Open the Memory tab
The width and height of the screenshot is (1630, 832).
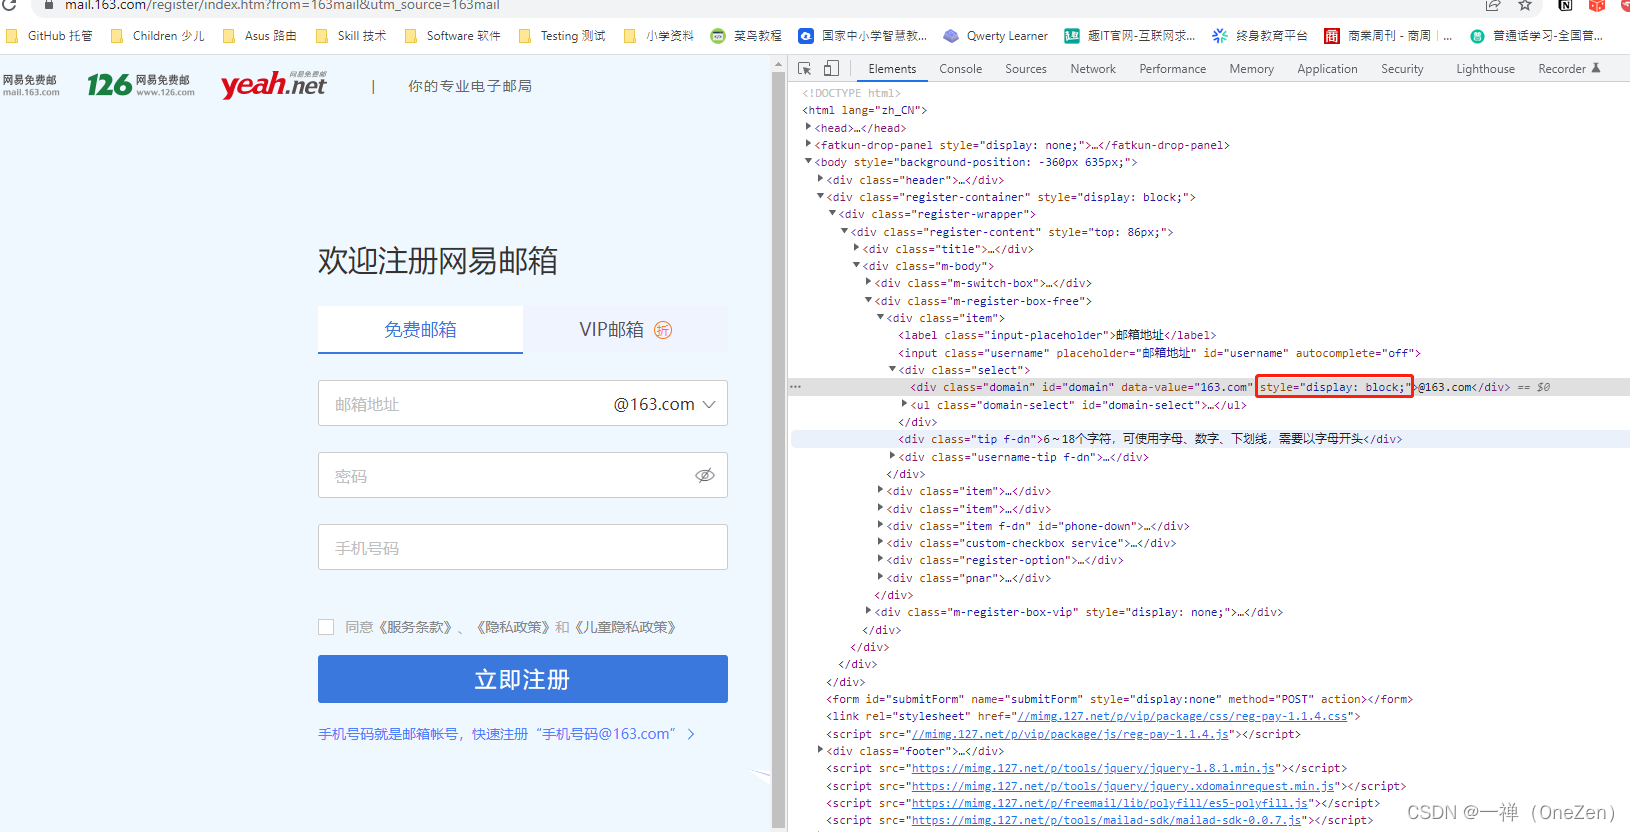click(x=1252, y=69)
